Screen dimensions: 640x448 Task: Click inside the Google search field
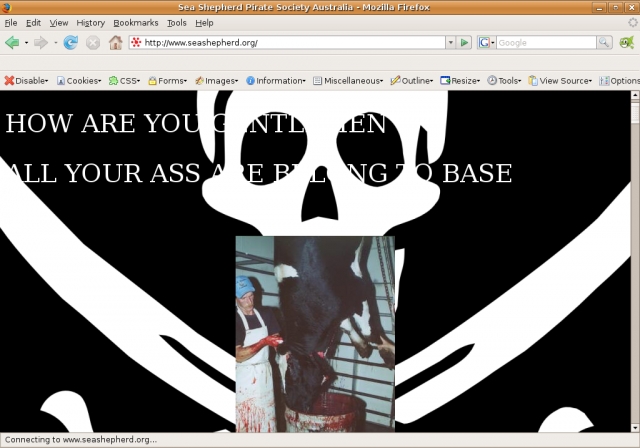point(545,43)
